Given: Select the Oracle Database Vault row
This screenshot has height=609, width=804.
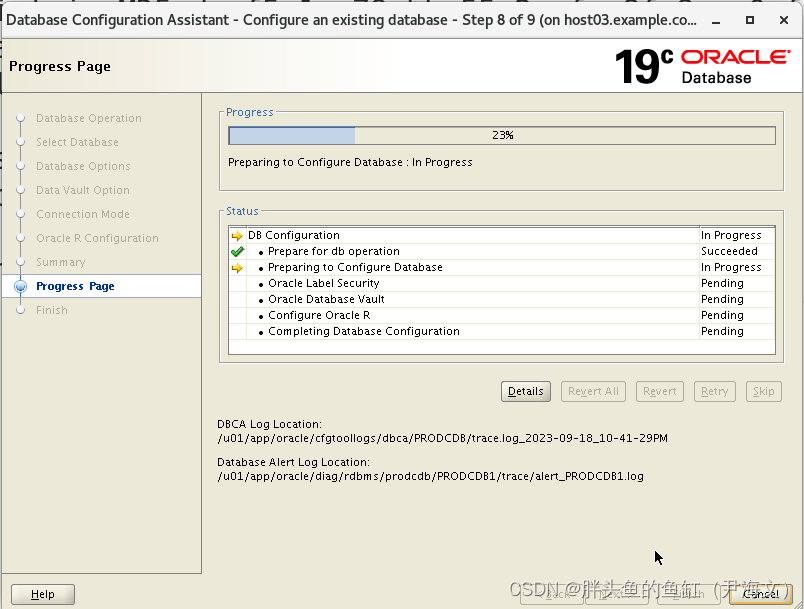Looking at the screenshot, I should (x=502, y=299).
